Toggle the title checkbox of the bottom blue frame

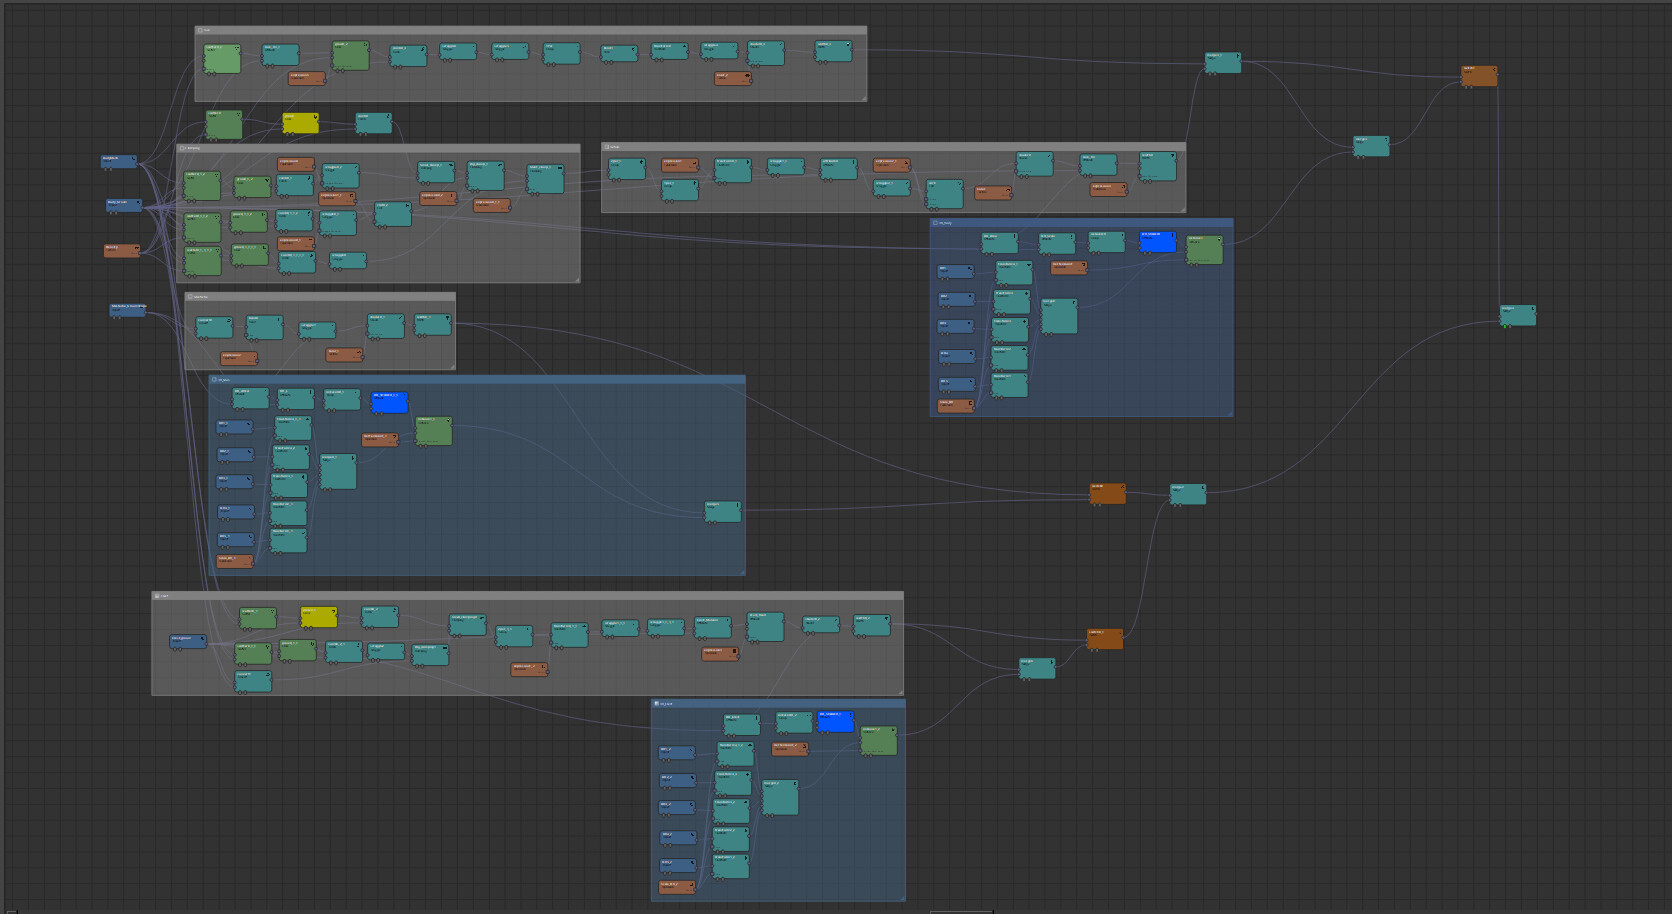[657, 704]
